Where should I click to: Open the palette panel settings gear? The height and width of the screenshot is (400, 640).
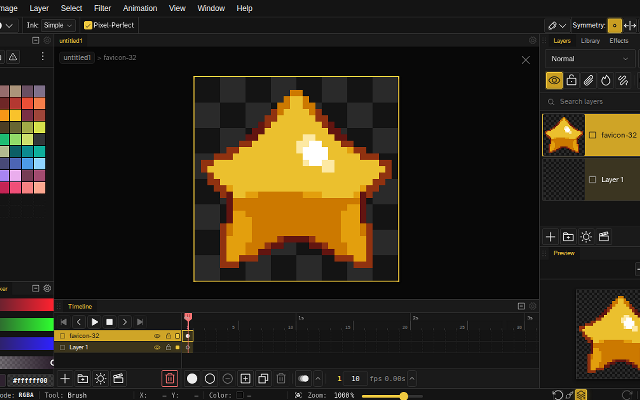pos(47,40)
